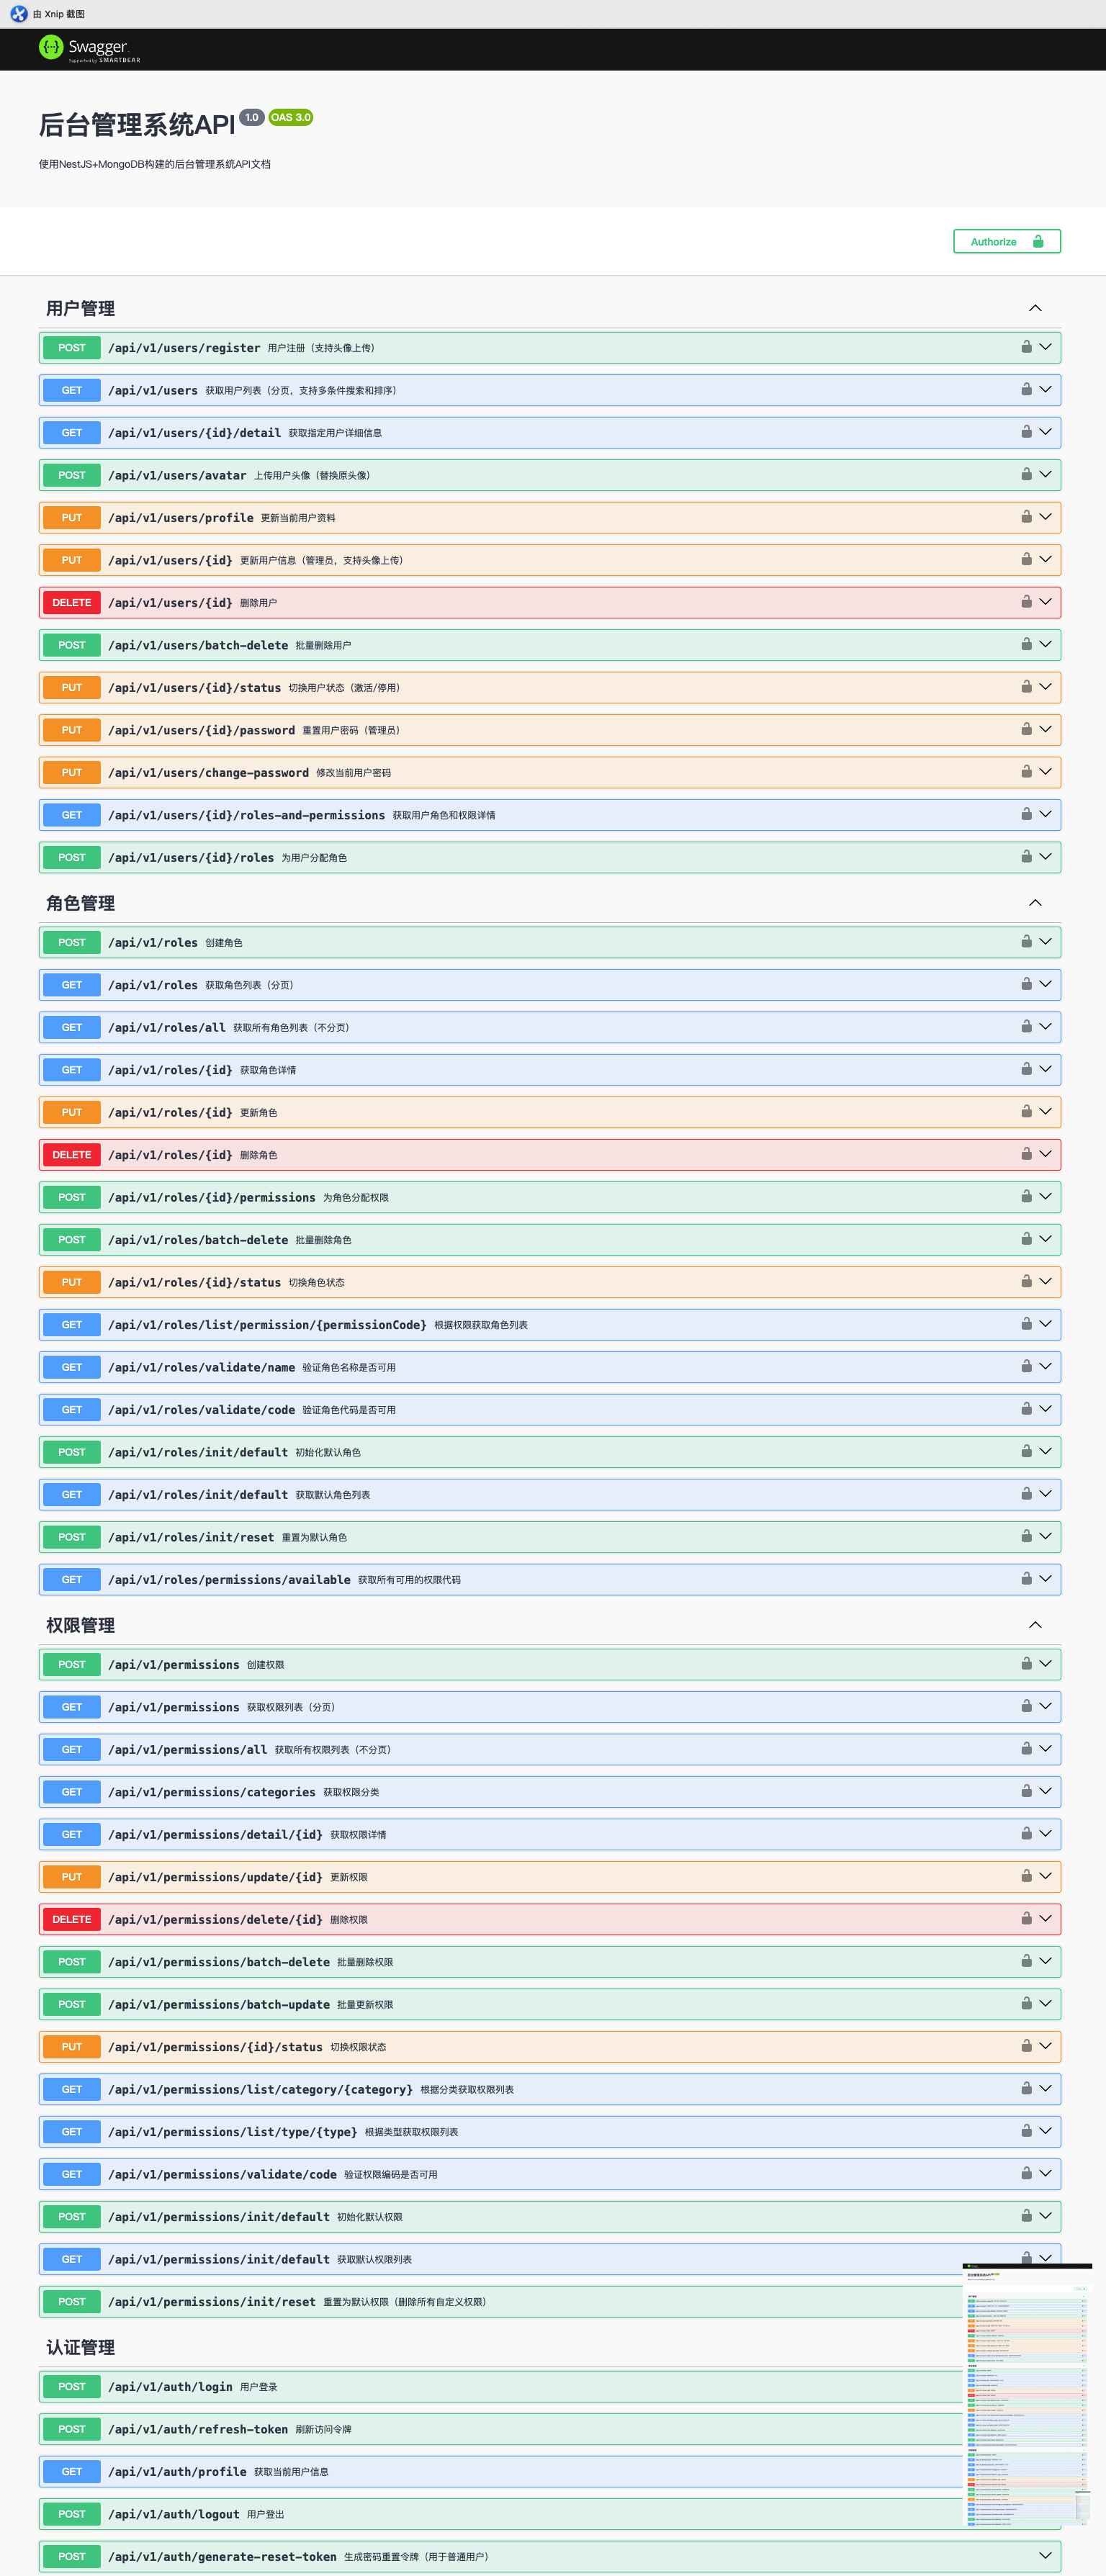Screen dimensions: 1106x2576
Task: Click lock icon on PUT /api/v1/users/profile
Action: pos(1026,517)
